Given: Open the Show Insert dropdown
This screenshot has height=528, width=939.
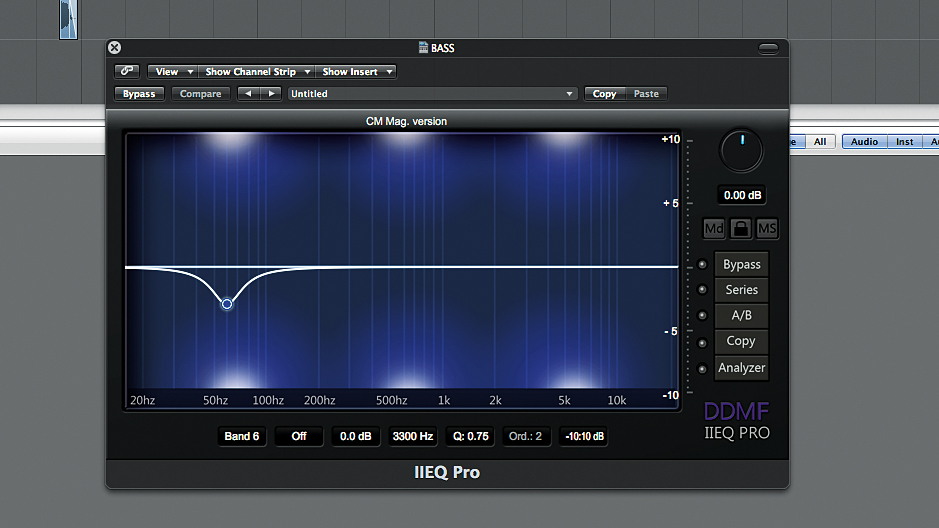Looking at the screenshot, I should (x=356, y=71).
